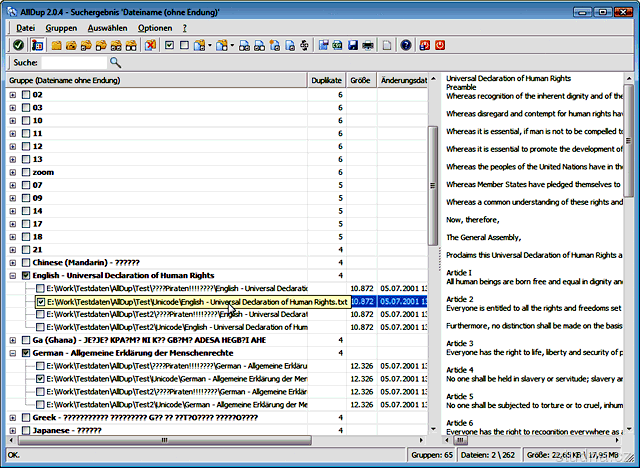Tick the checkbox of group zoom
The height and width of the screenshot is (468, 640).
[25, 171]
